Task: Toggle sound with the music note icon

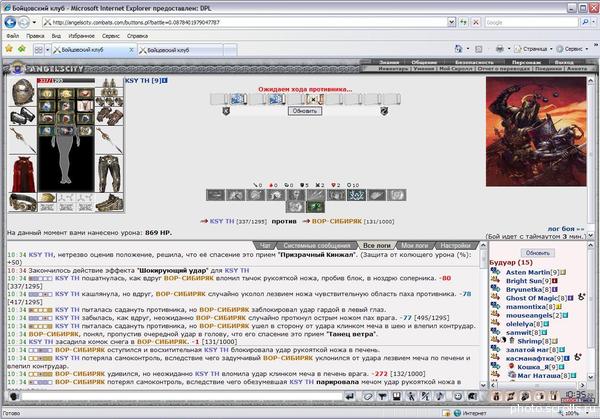Action: click(440, 396)
